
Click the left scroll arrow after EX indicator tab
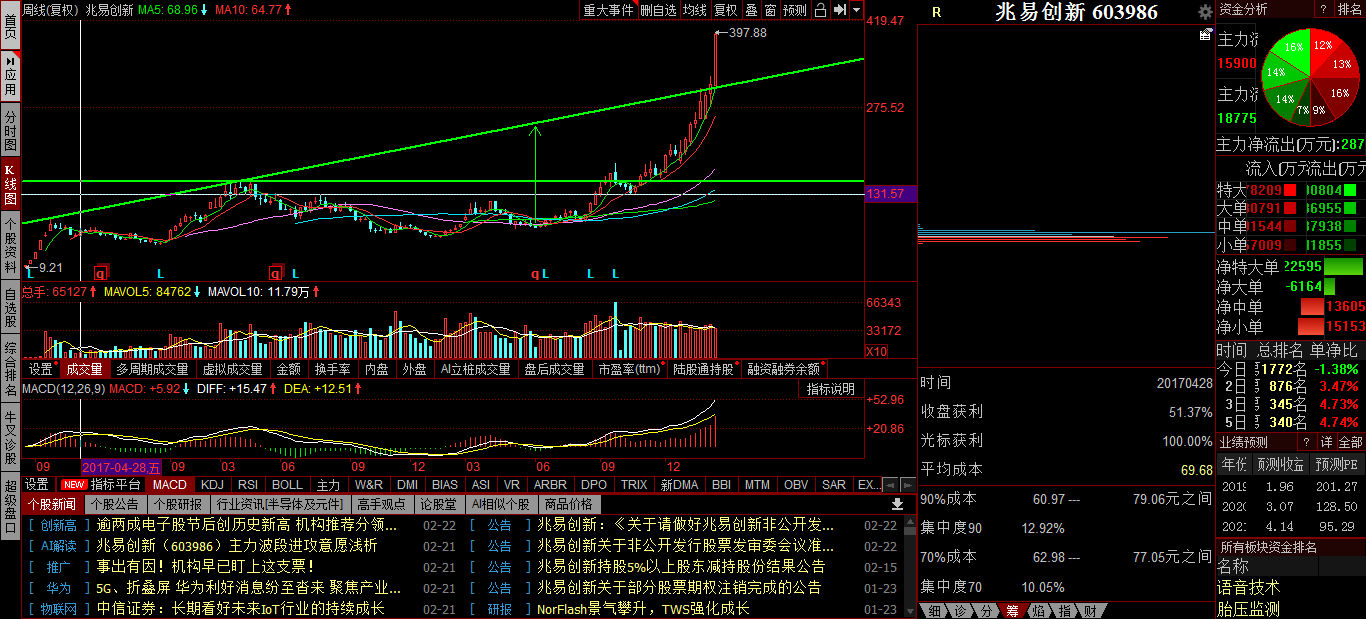(890, 484)
